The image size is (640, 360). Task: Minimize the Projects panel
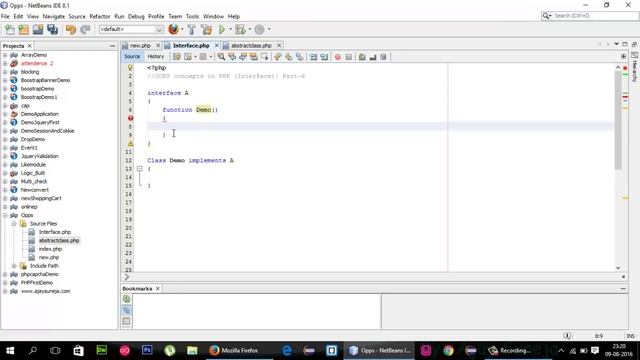tap(113, 46)
